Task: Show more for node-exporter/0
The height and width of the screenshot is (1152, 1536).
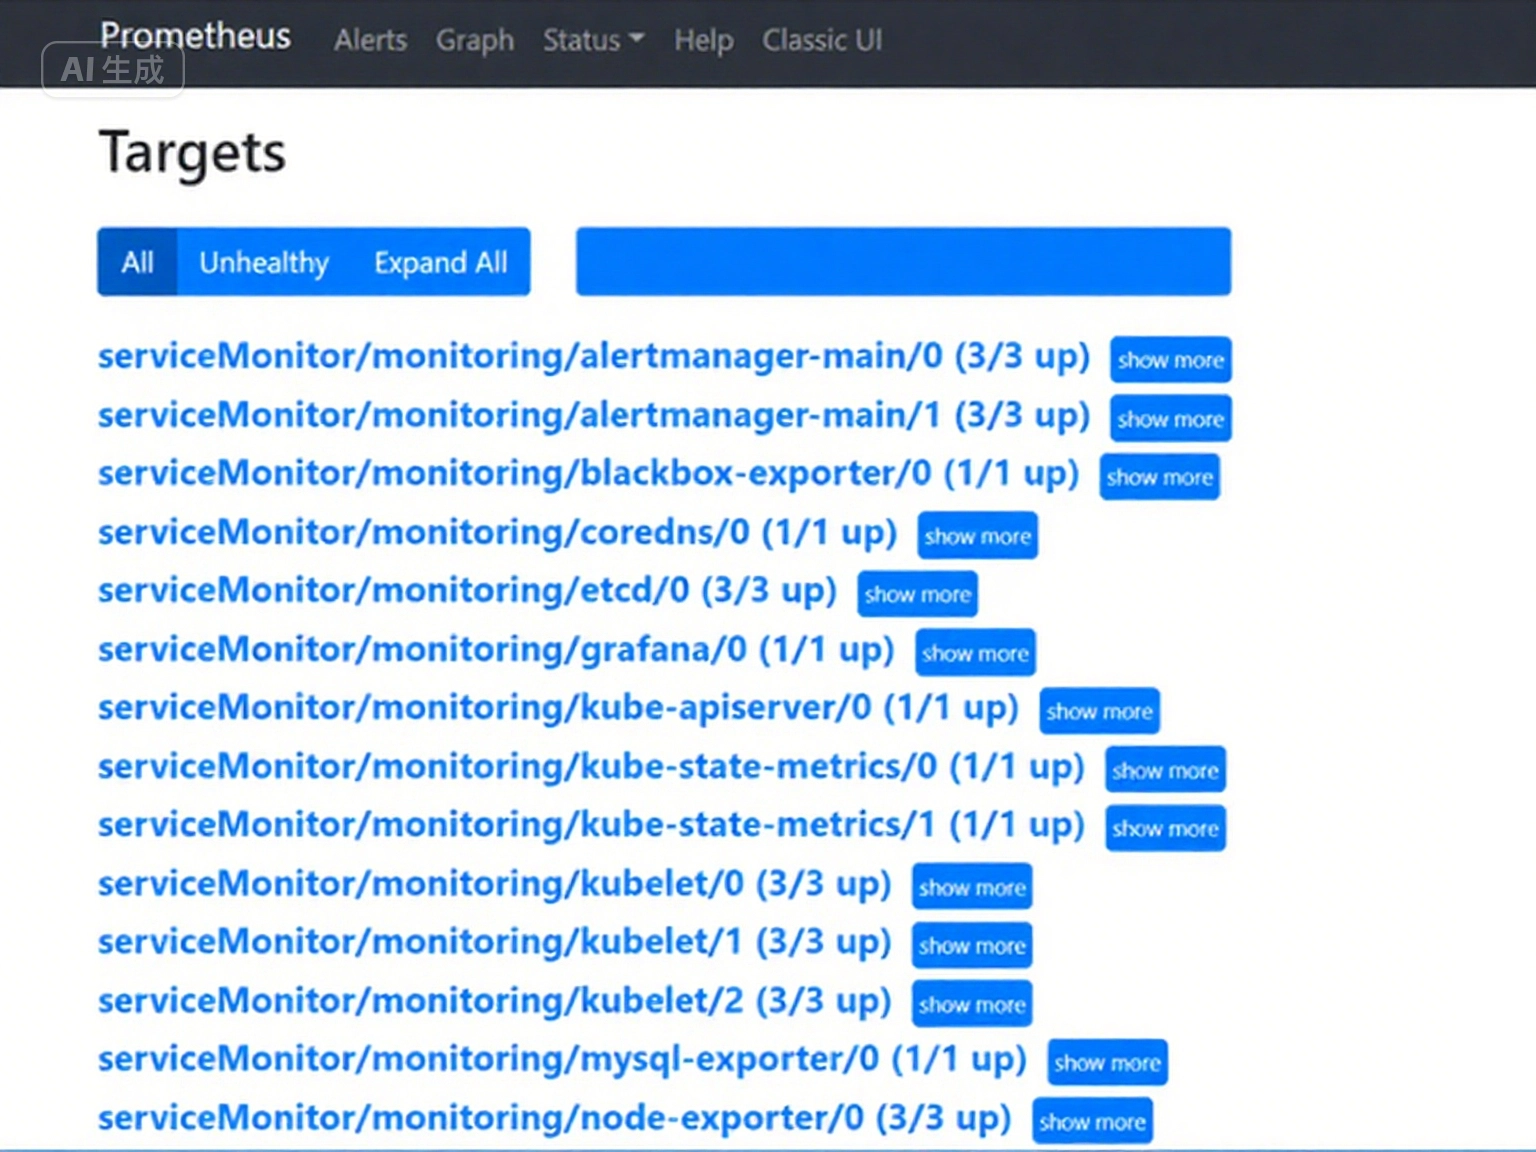Action: point(1092,1121)
